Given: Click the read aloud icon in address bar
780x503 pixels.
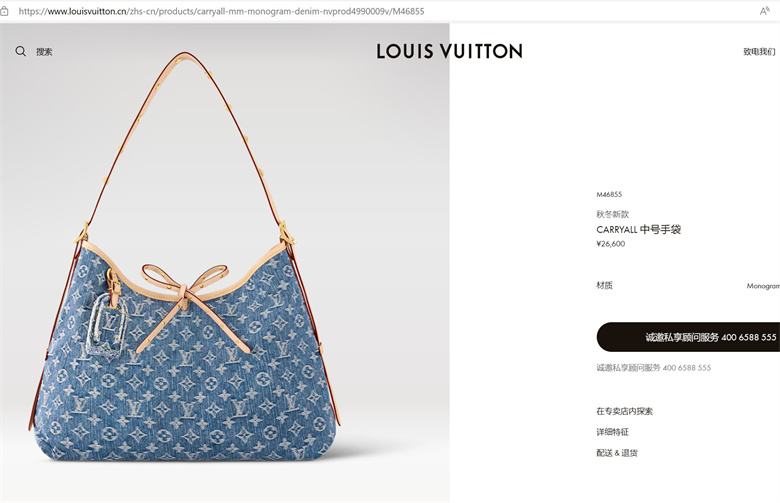Looking at the screenshot, I should [765, 11].
